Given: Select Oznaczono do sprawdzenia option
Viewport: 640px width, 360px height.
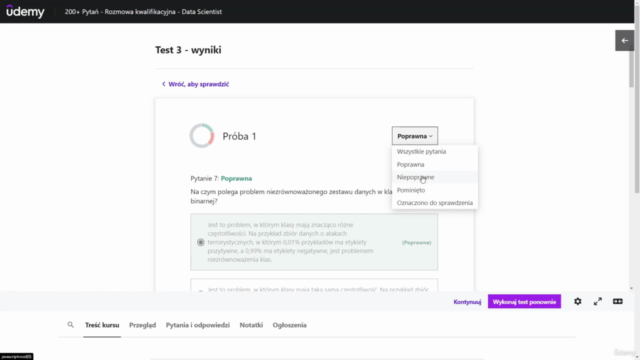Looking at the screenshot, I should click(x=435, y=203).
